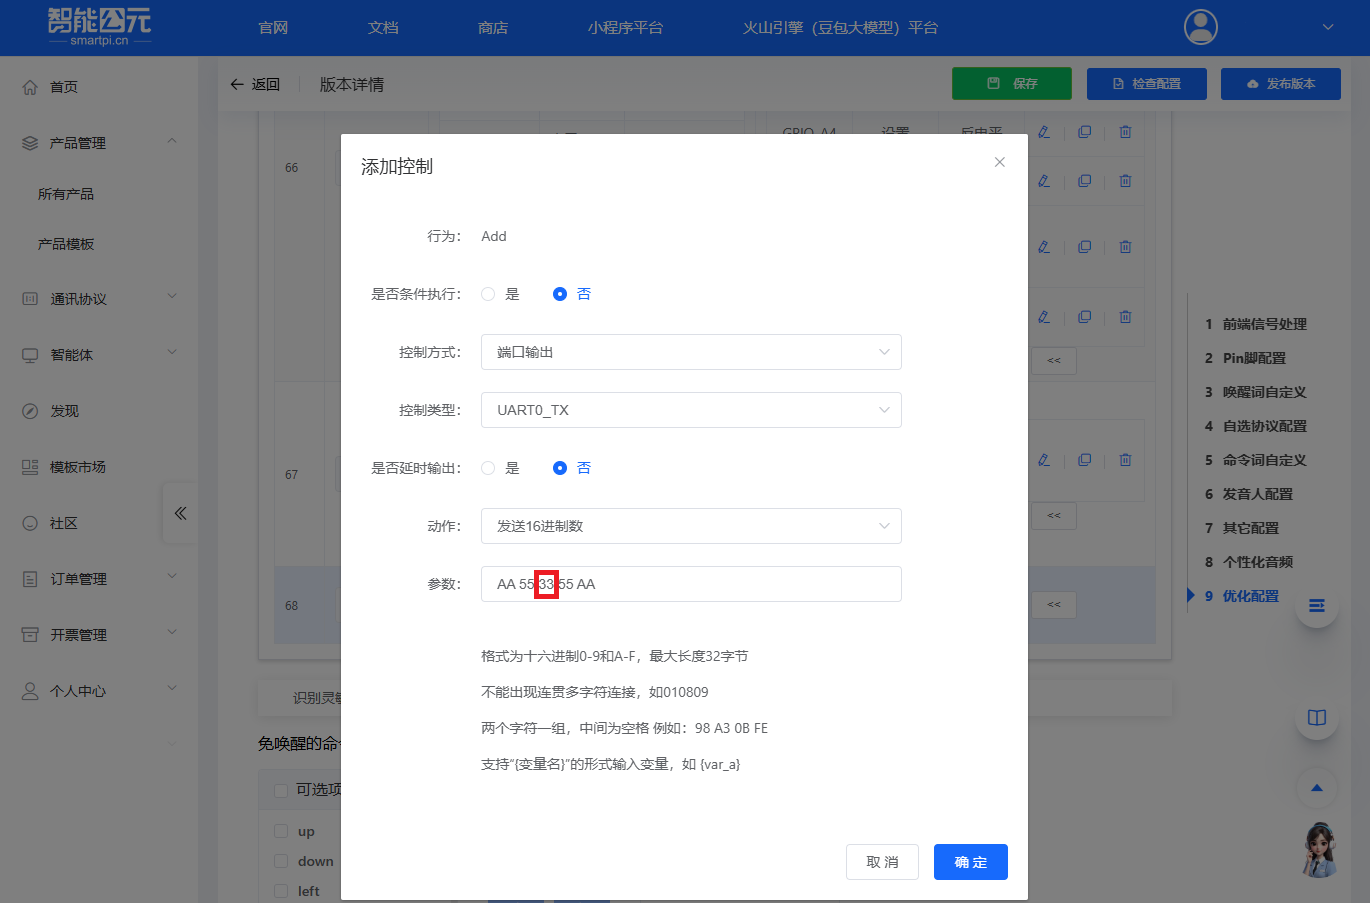Image resolution: width=1370 pixels, height=903 pixels.
Task: Click the 取消 button
Action: (x=882, y=862)
